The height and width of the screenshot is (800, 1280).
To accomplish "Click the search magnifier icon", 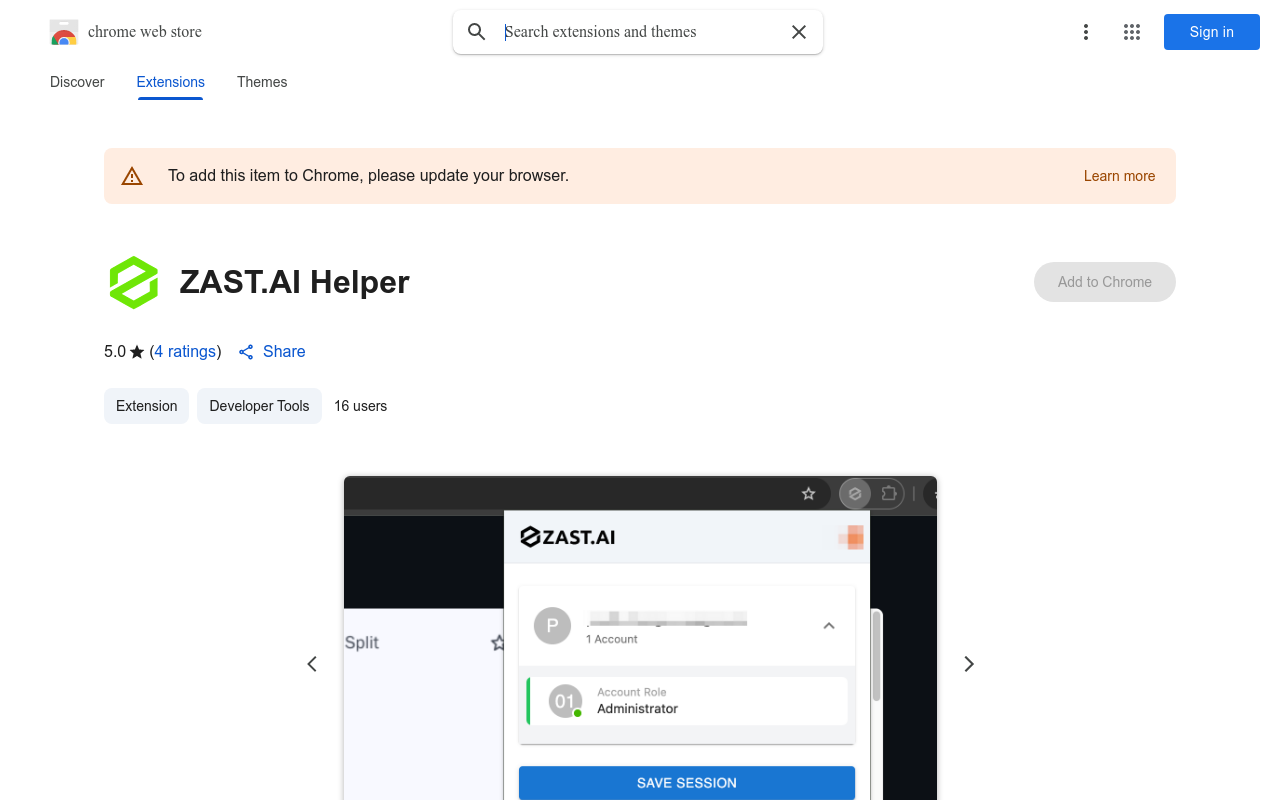I will (x=477, y=32).
